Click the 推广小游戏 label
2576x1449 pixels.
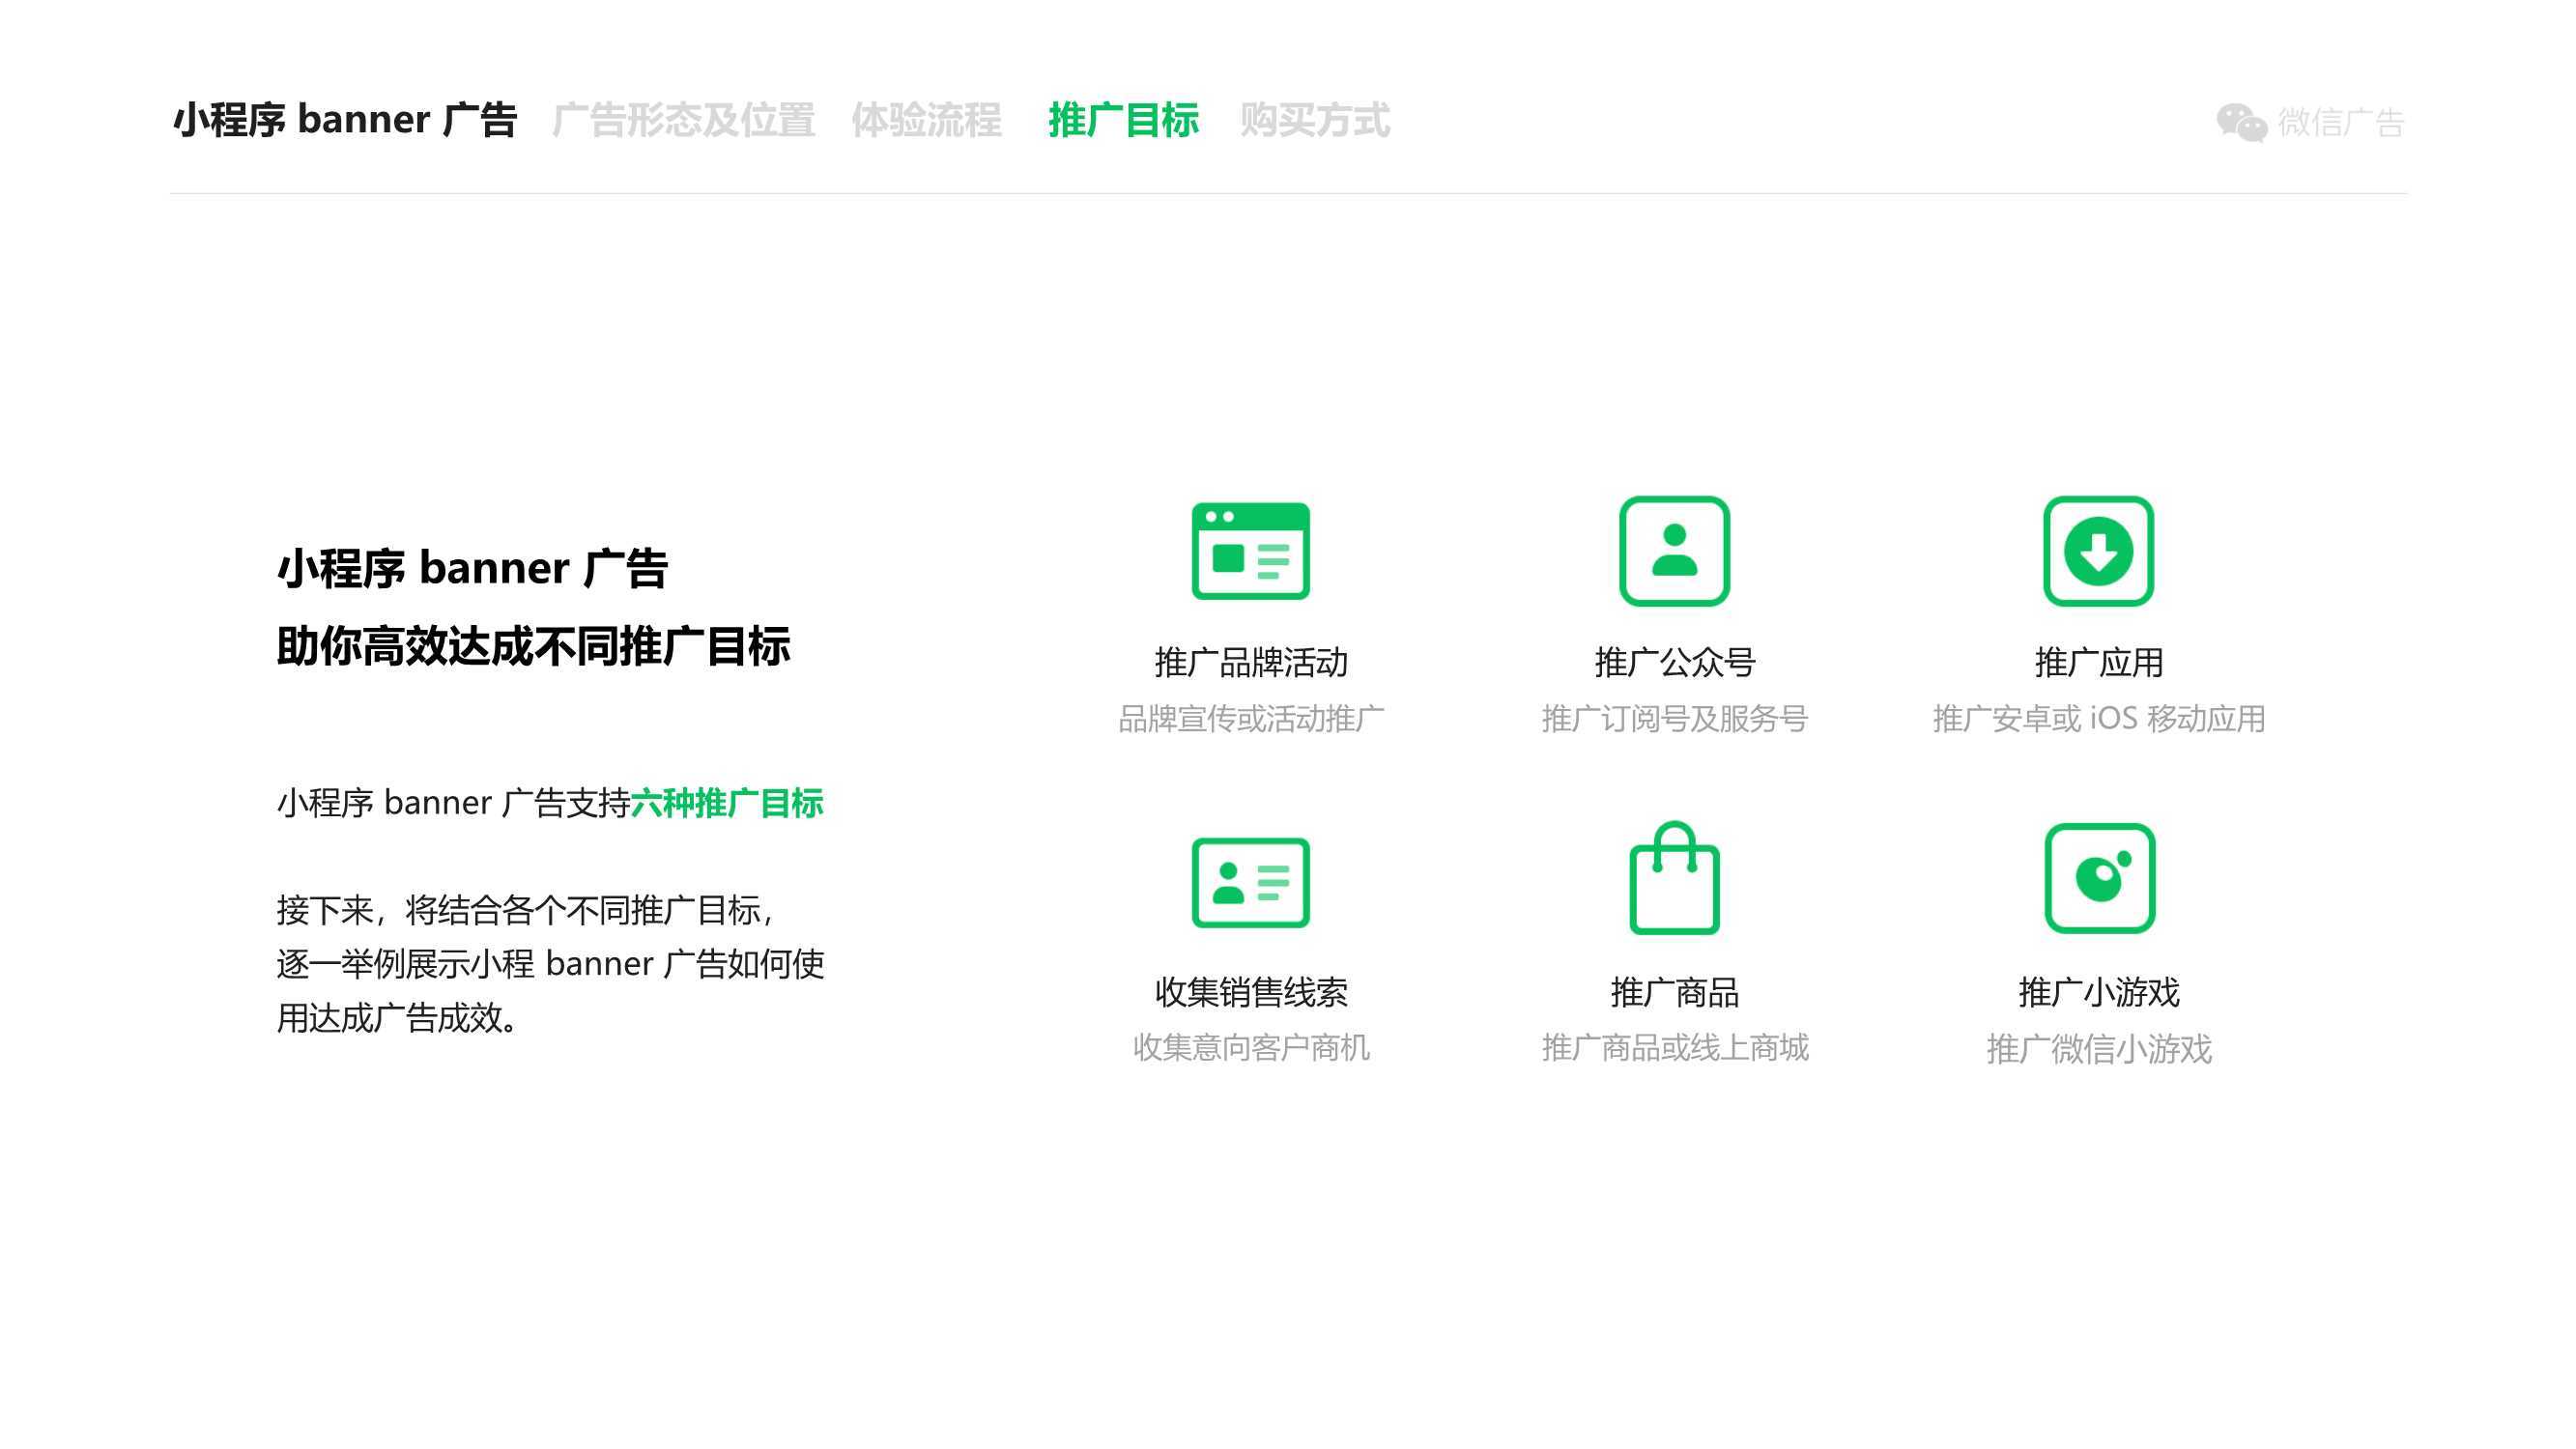click(2099, 992)
